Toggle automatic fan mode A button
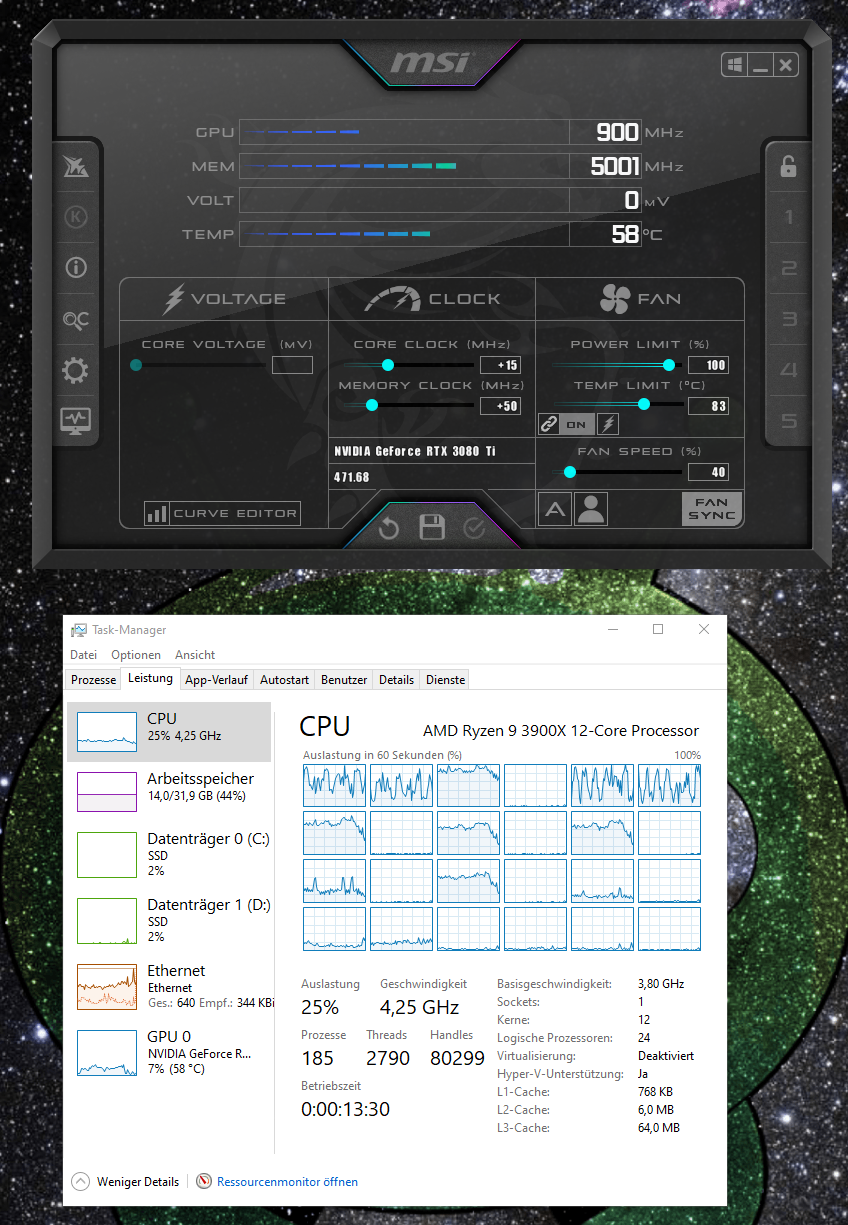Image resolution: width=848 pixels, height=1225 pixels. click(555, 510)
